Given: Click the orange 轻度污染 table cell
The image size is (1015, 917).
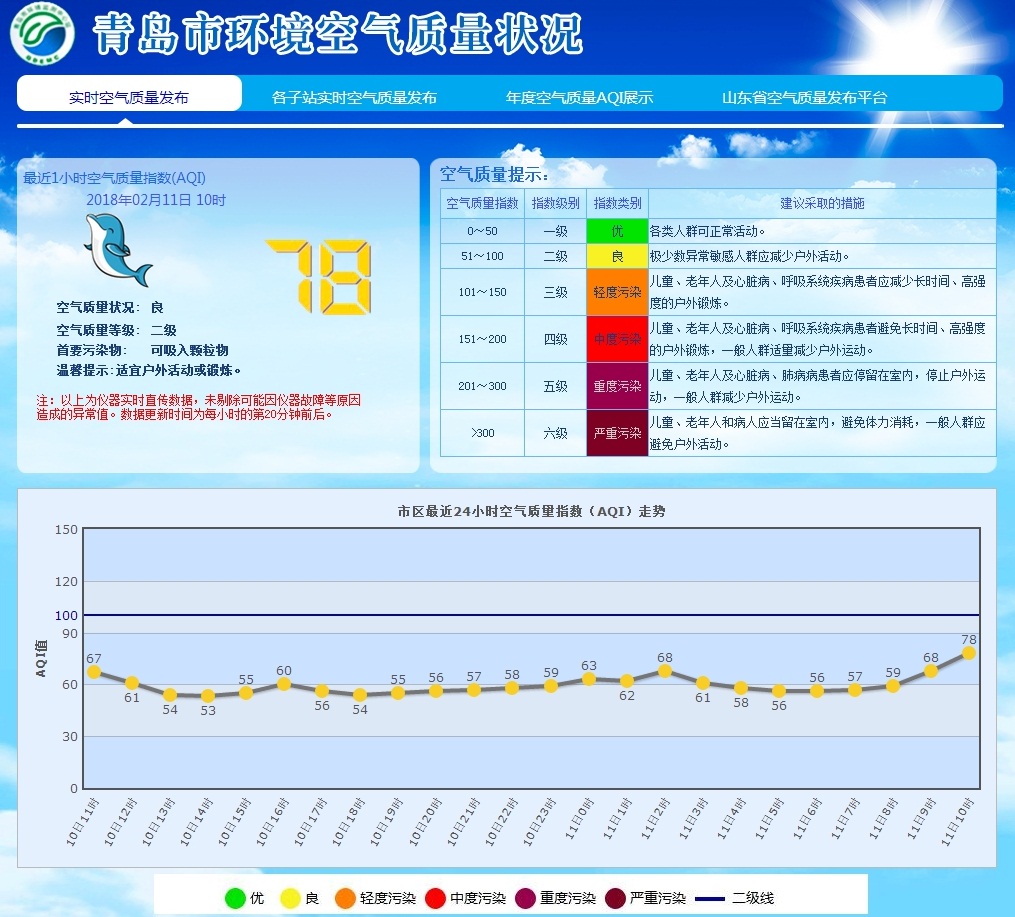Looking at the screenshot, I should tap(617, 292).
